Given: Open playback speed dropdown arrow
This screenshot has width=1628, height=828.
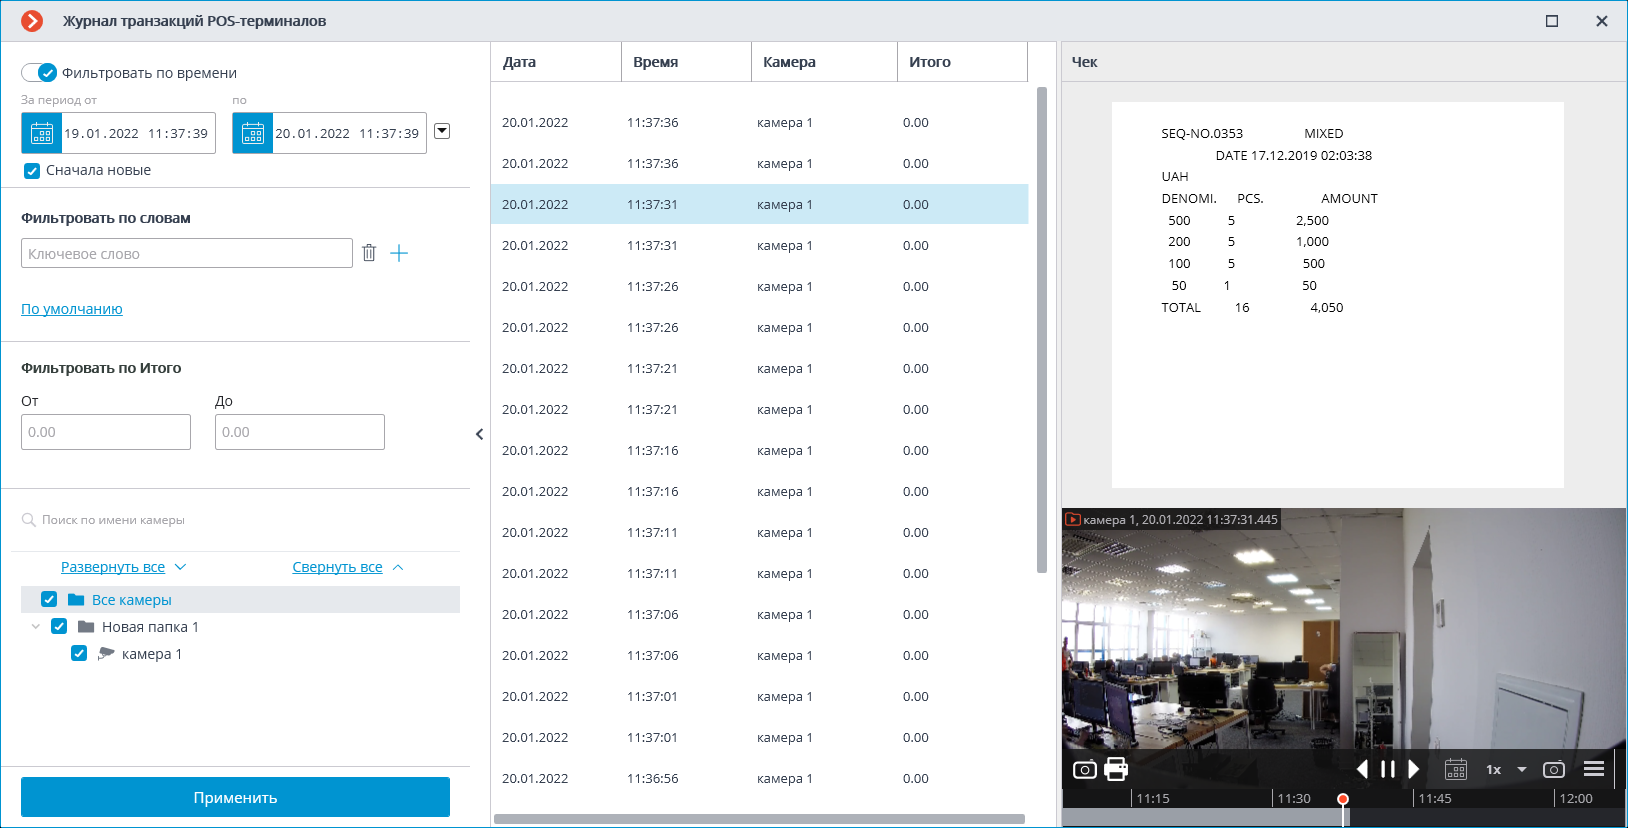Looking at the screenshot, I should coord(1522,769).
